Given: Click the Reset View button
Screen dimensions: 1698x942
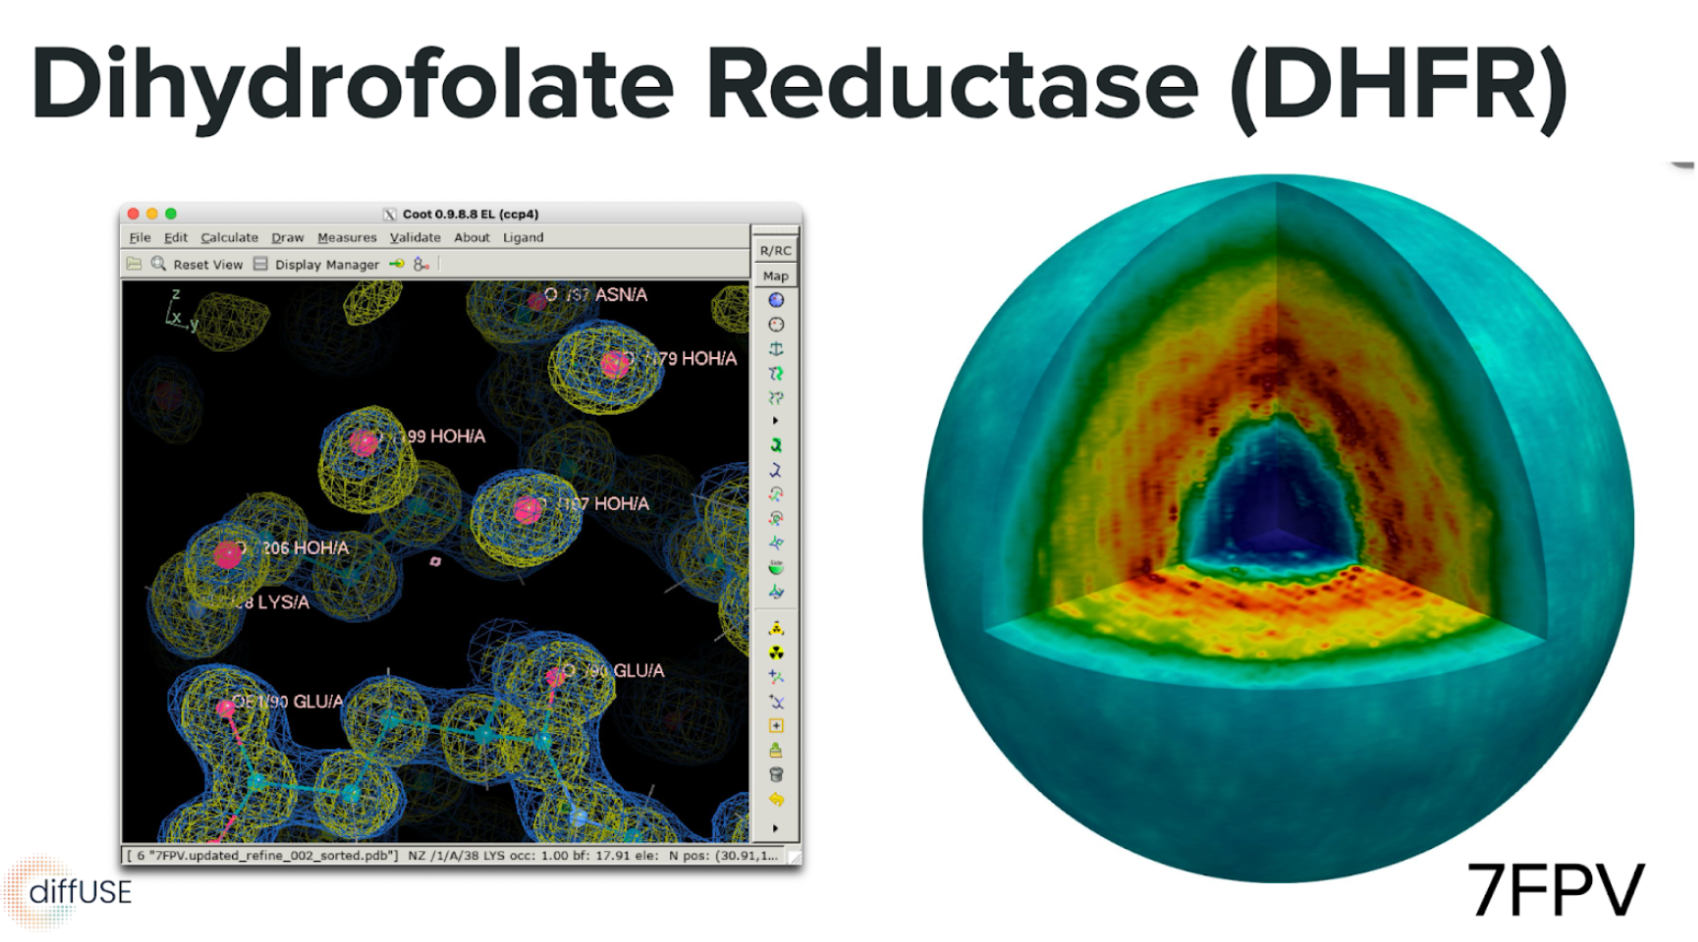Looking at the screenshot, I should pyautogui.click(x=207, y=264).
